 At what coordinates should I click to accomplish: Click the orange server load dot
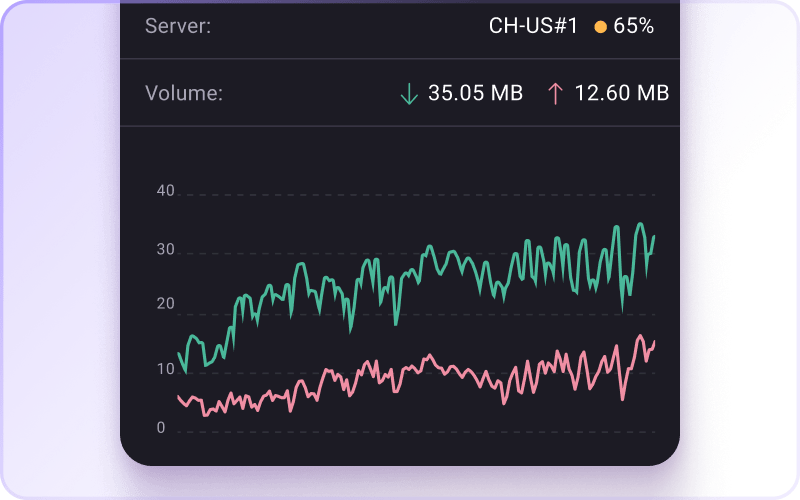click(x=601, y=27)
